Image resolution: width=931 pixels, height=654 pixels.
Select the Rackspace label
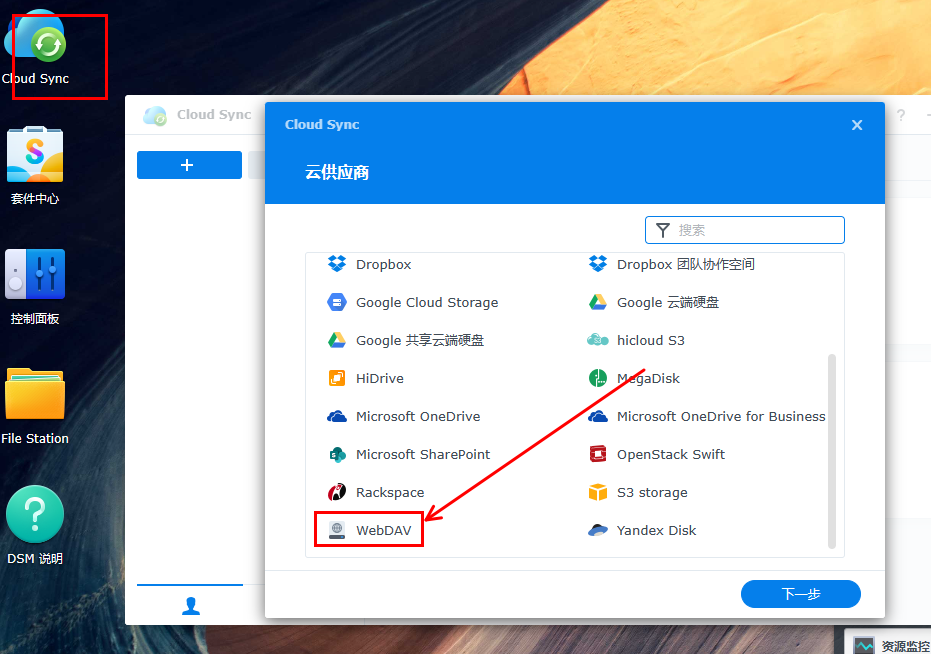pyautogui.click(x=390, y=492)
